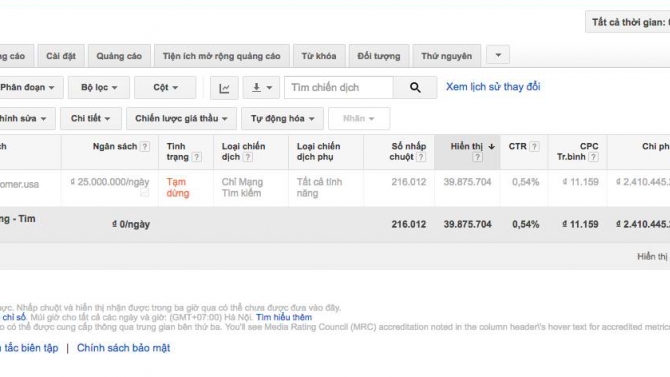Viewport: 670px width, 377px height.
Task: Focus the Tìm chiến dịch search field
Action: 339,88
